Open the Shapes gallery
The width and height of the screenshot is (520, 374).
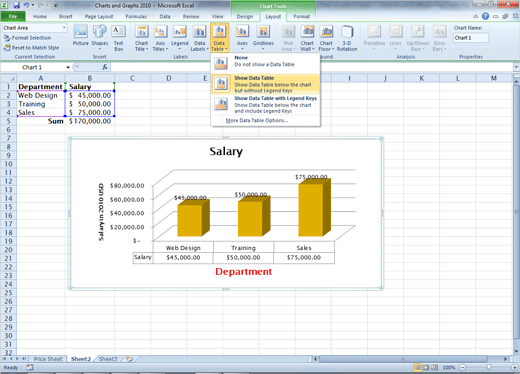coord(99,37)
